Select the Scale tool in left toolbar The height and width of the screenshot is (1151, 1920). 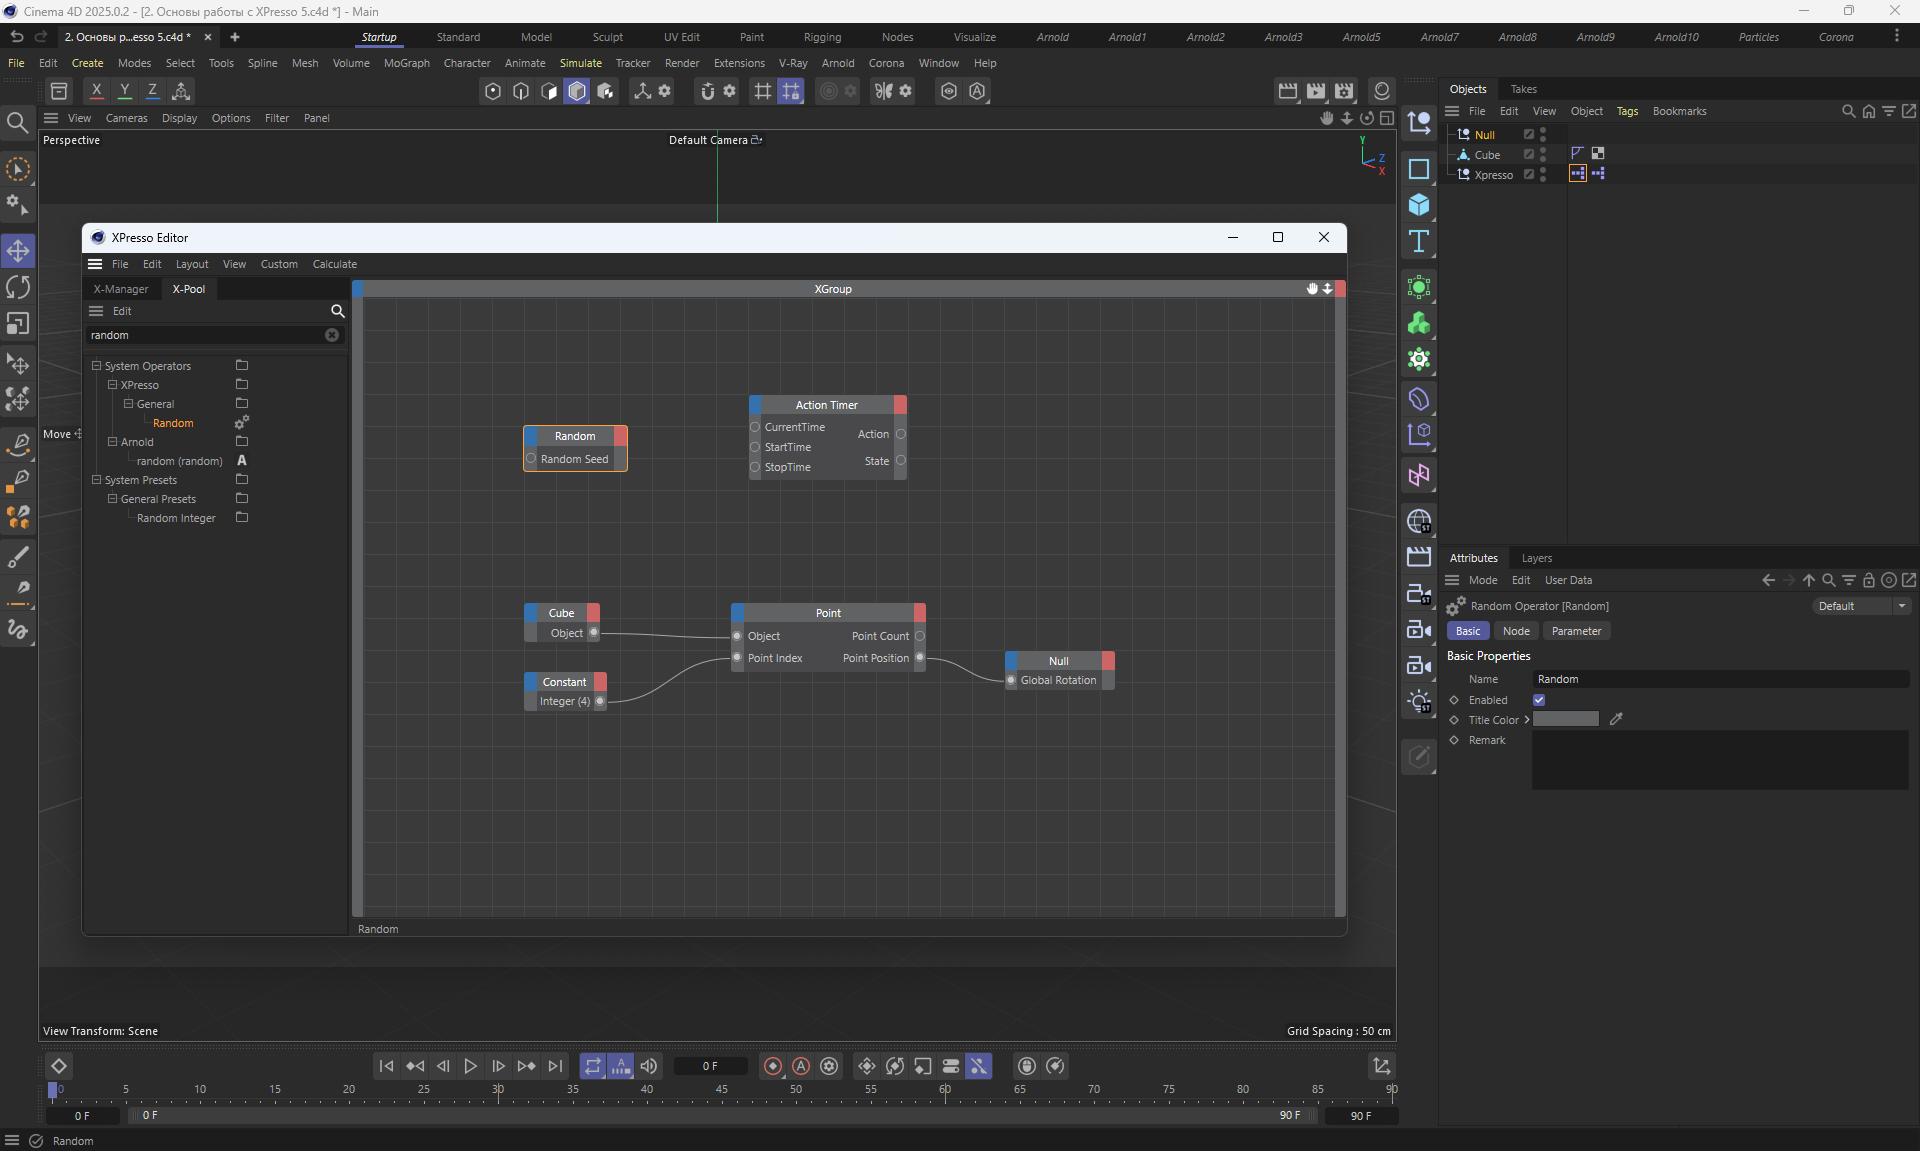pyautogui.click(x=18, y=324)
